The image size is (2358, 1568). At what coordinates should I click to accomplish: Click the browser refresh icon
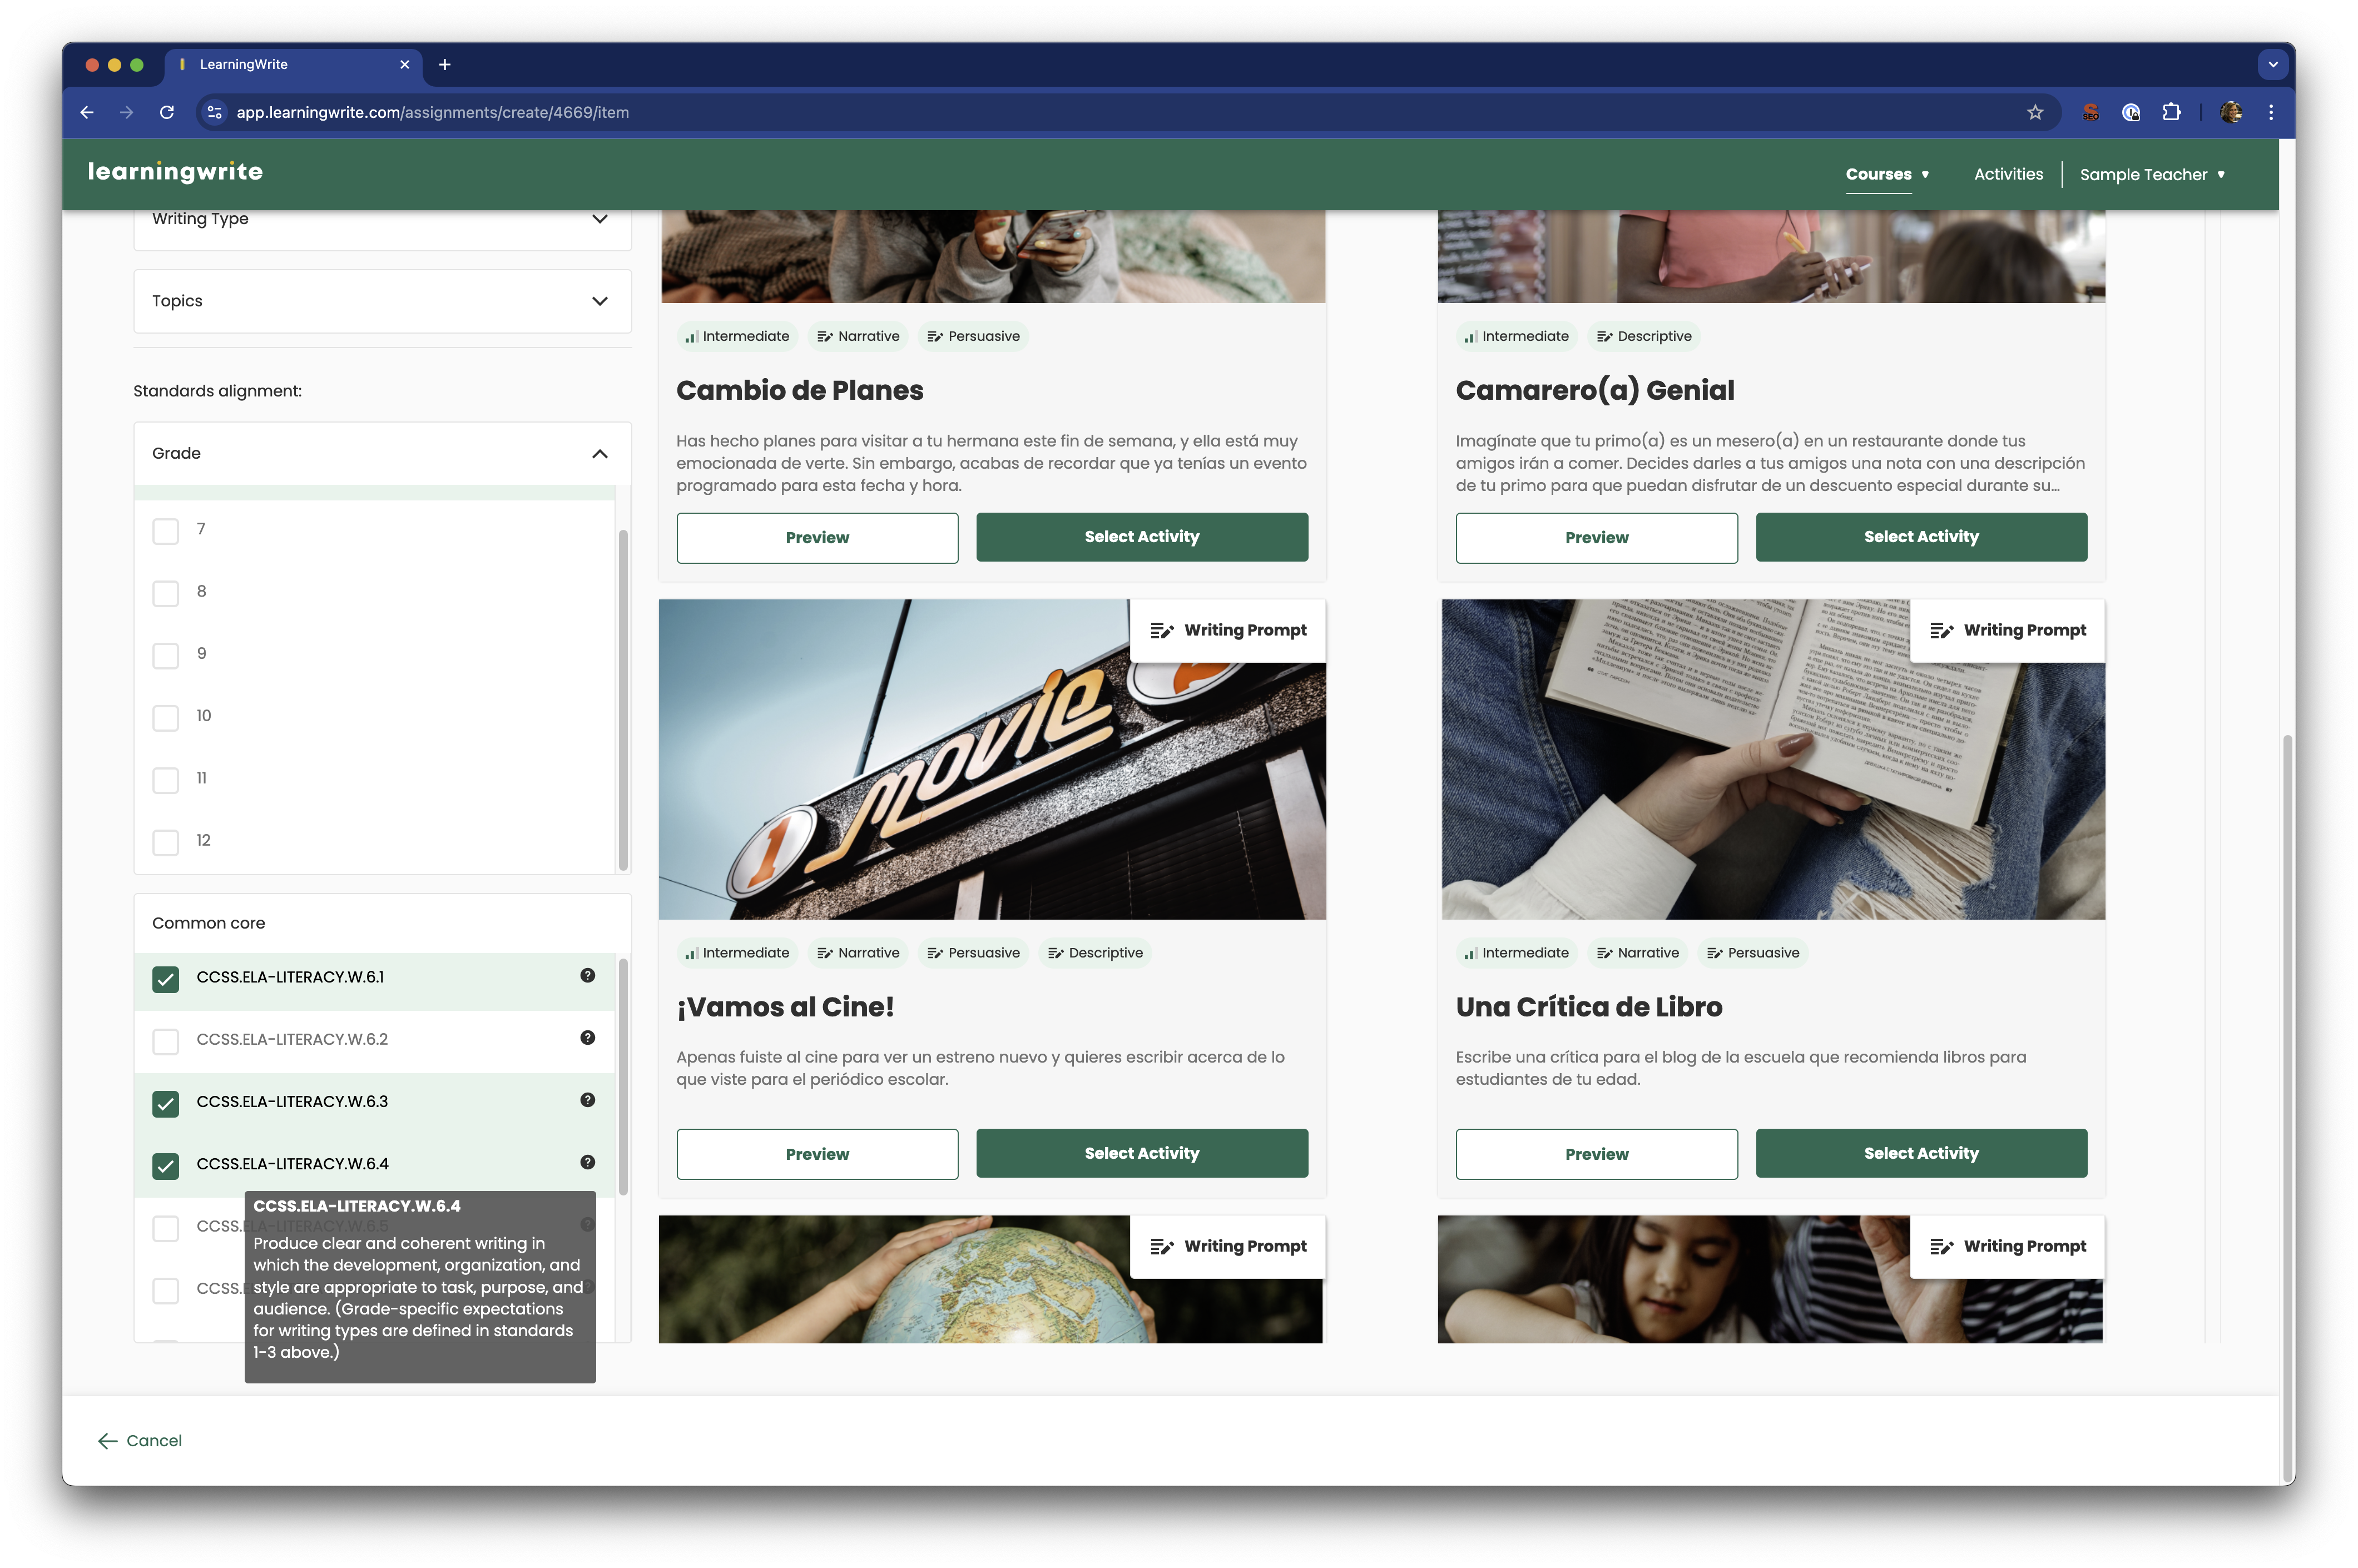click(167, 112)
